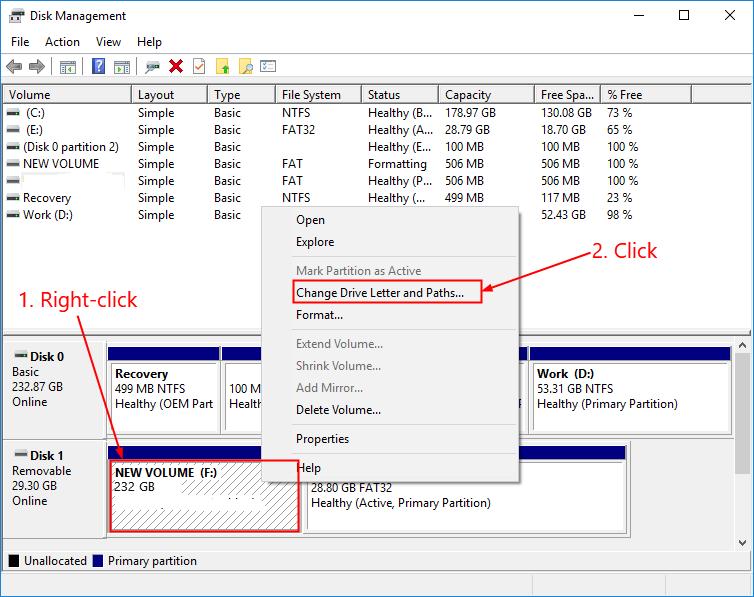The height and width of the screenshot is (597, 754).
Task: Select the 28.80 GB FAT32 partition block
Action: click(465, 502)
